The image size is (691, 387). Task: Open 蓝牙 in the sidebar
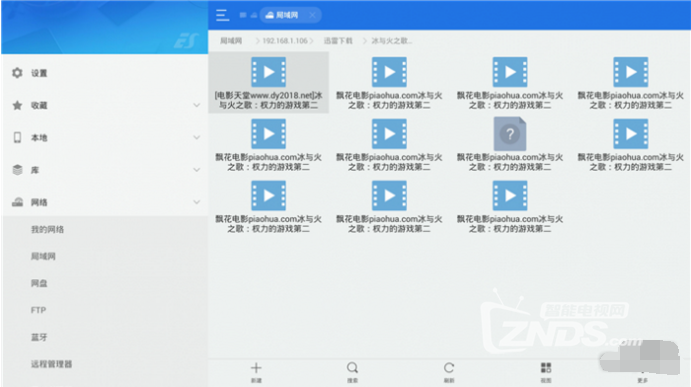point(39,337)
